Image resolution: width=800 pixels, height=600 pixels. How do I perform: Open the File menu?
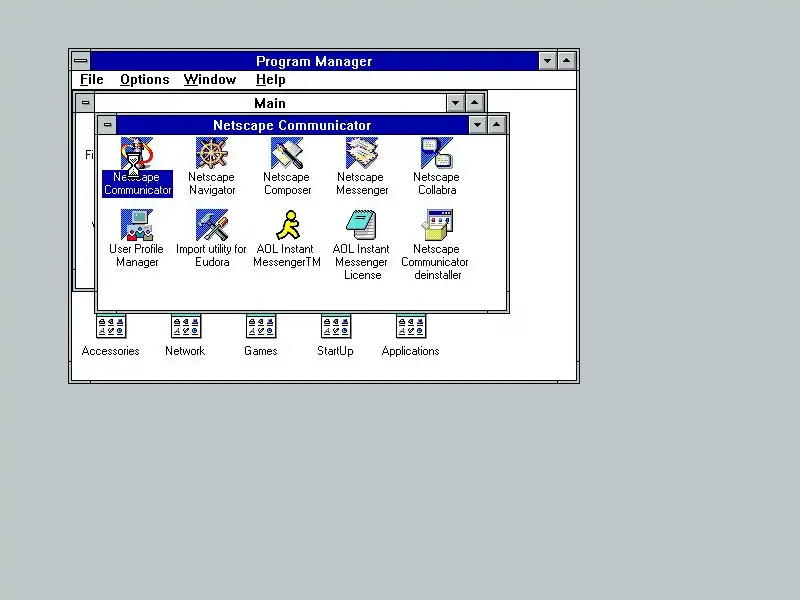(x=92, y=80)
